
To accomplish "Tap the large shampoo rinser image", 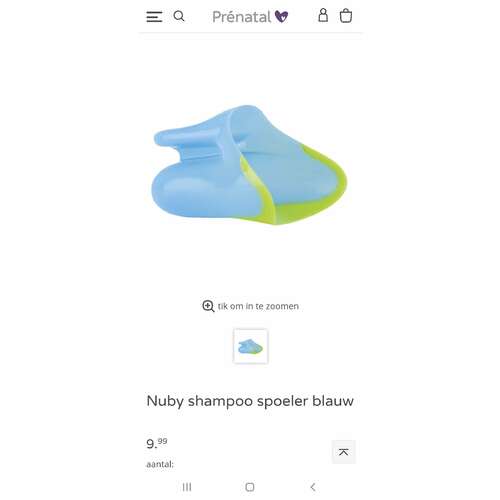I will 250,165.
